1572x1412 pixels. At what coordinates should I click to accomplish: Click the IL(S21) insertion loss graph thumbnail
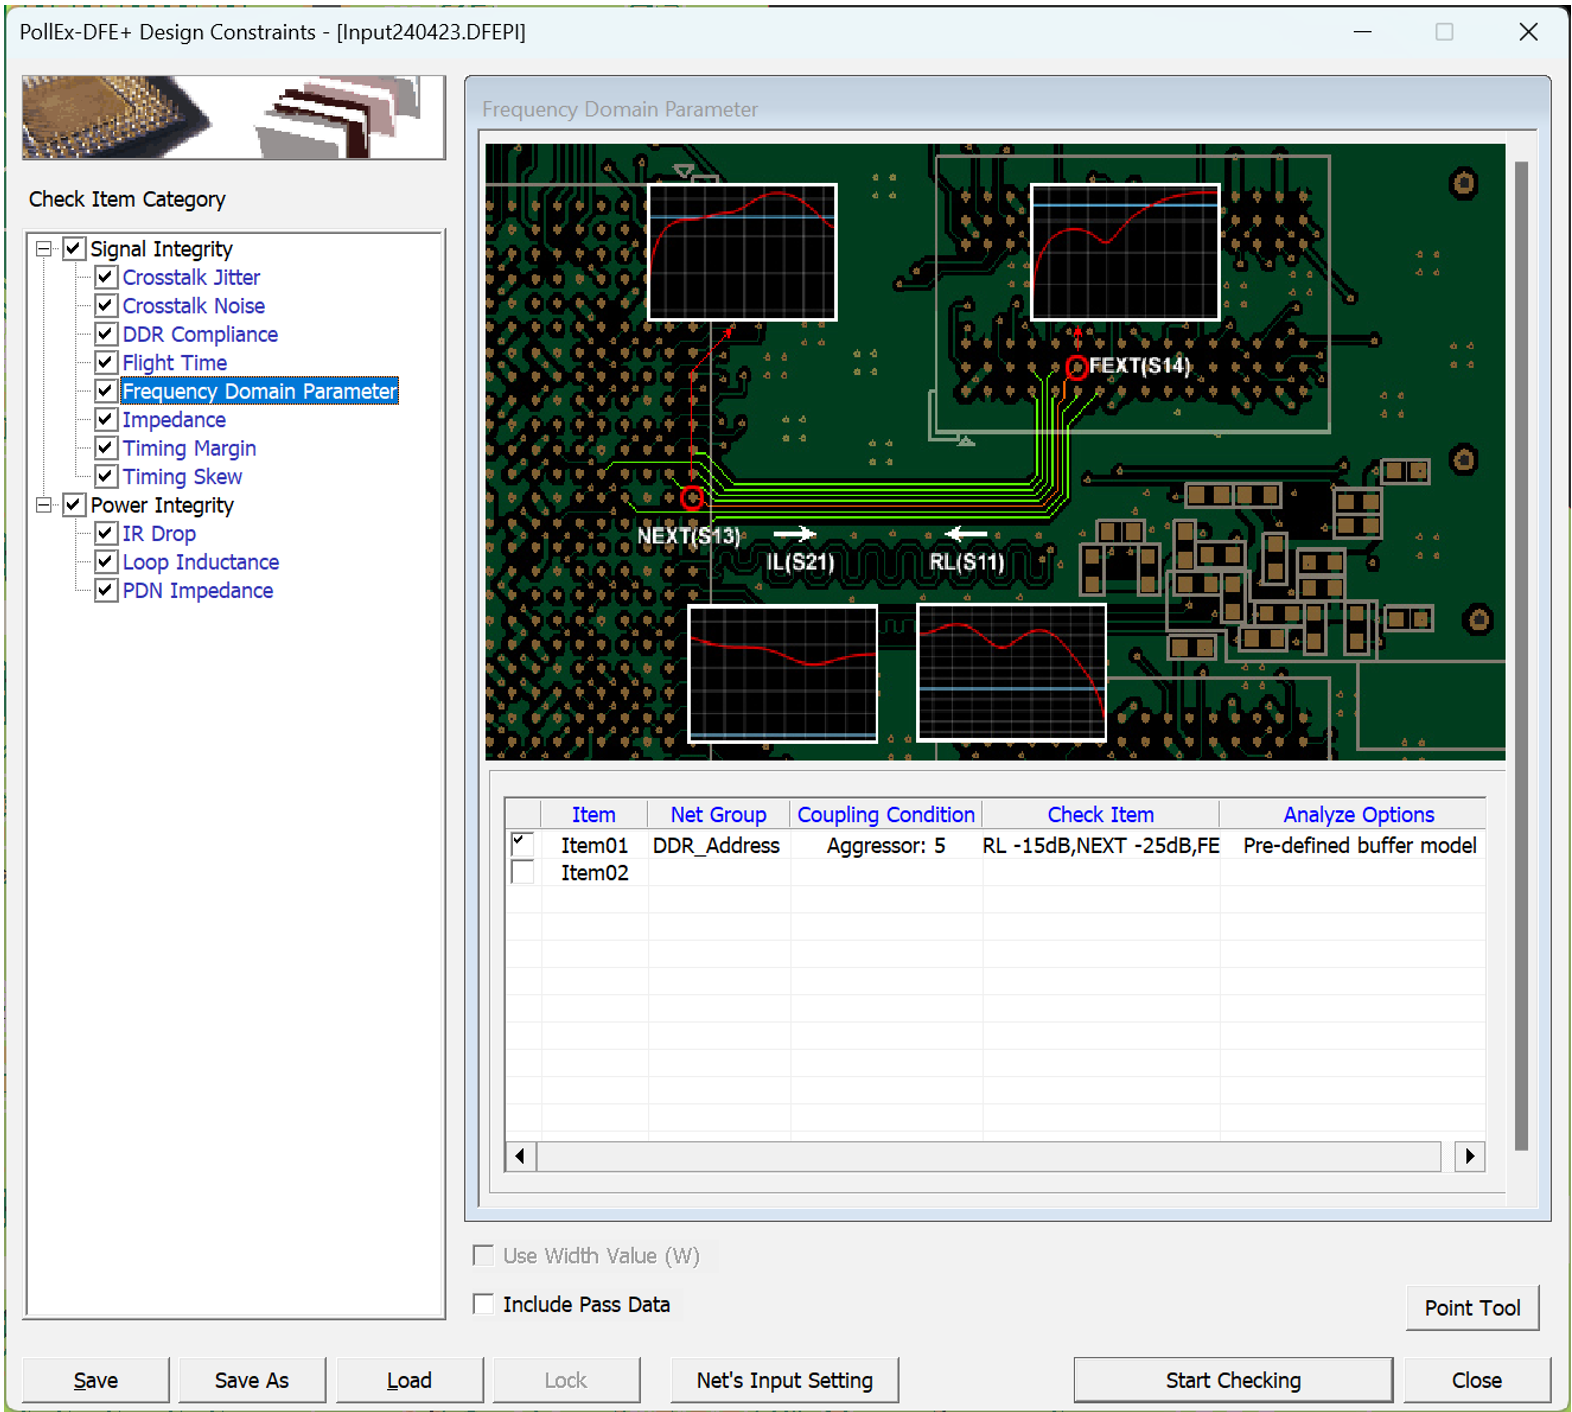(783, 673)
